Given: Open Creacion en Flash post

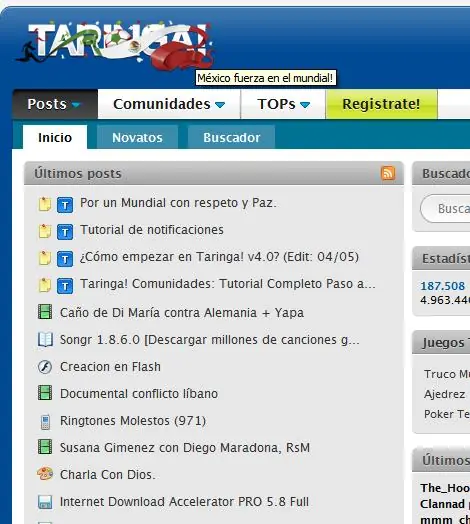Looking at the screenshot, I should click(x=110, y=367).
